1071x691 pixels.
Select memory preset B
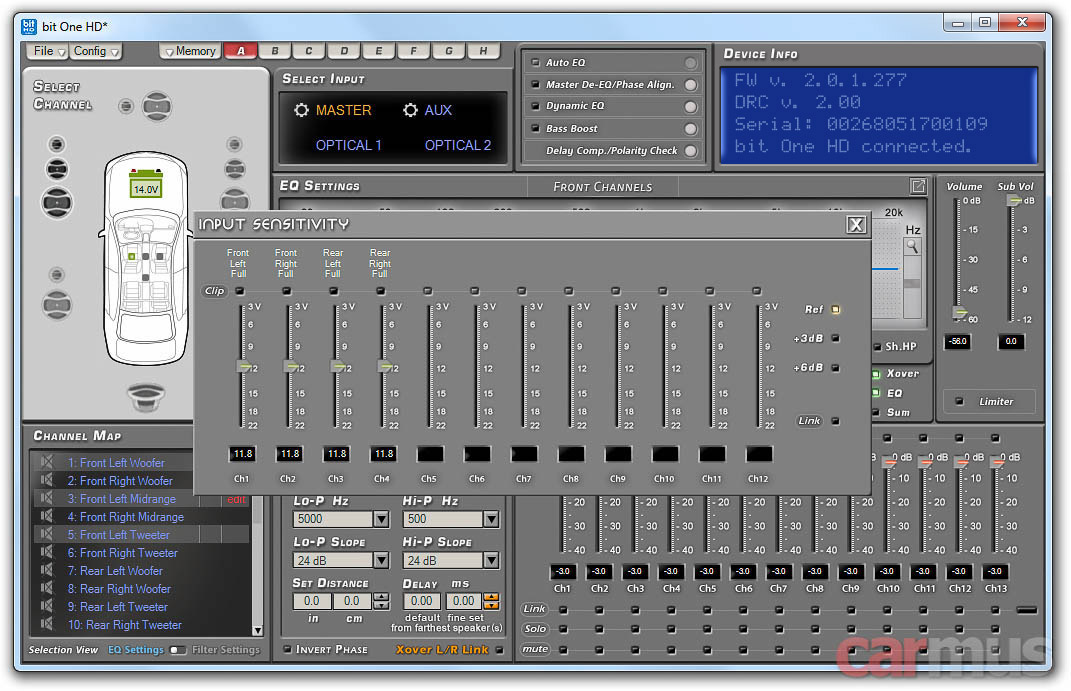click(x=275, y=51)
